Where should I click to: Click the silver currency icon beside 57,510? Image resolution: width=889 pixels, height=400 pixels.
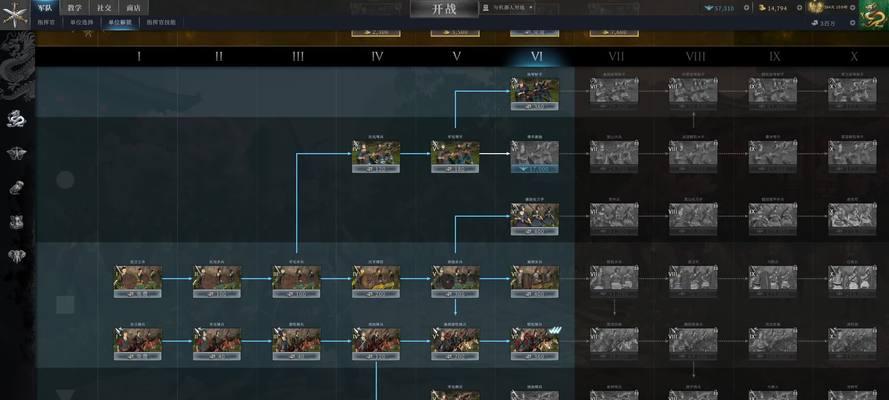point(706,8)
